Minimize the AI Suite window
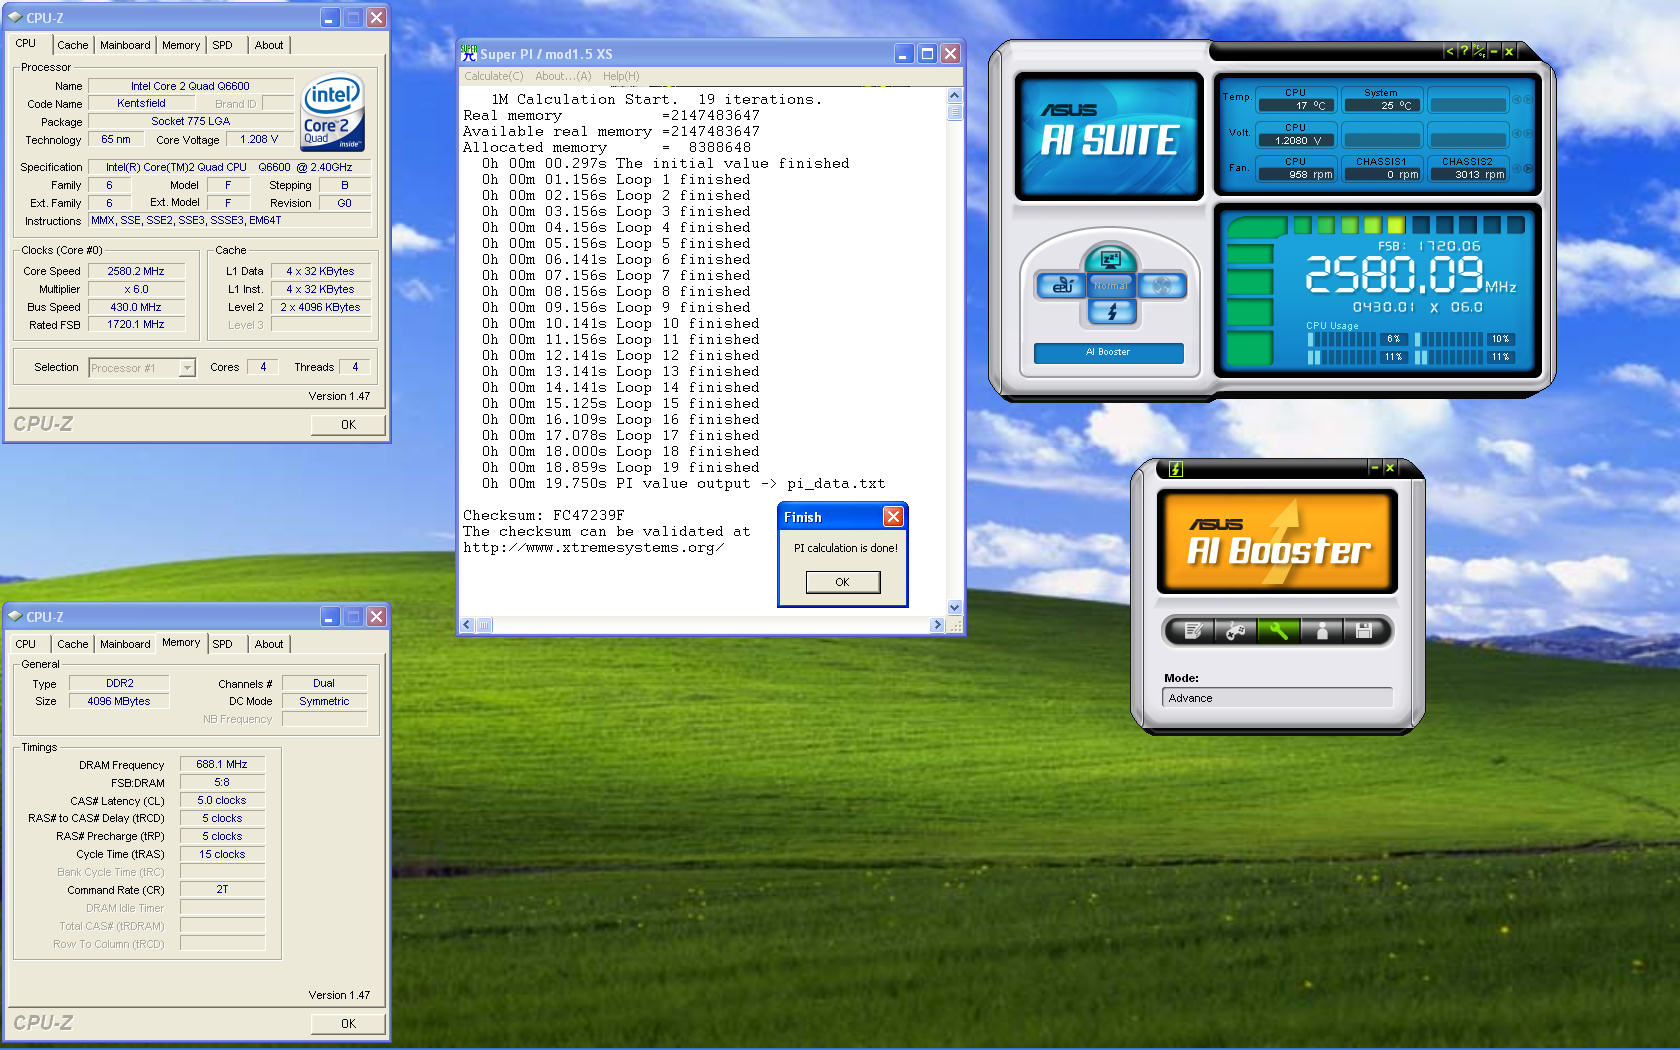 (1494, 51)
